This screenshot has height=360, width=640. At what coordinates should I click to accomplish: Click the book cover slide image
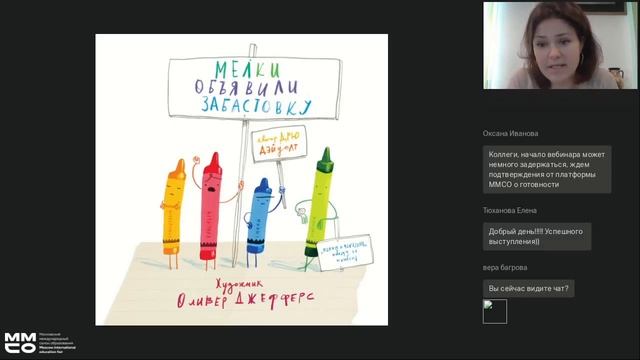242,180
